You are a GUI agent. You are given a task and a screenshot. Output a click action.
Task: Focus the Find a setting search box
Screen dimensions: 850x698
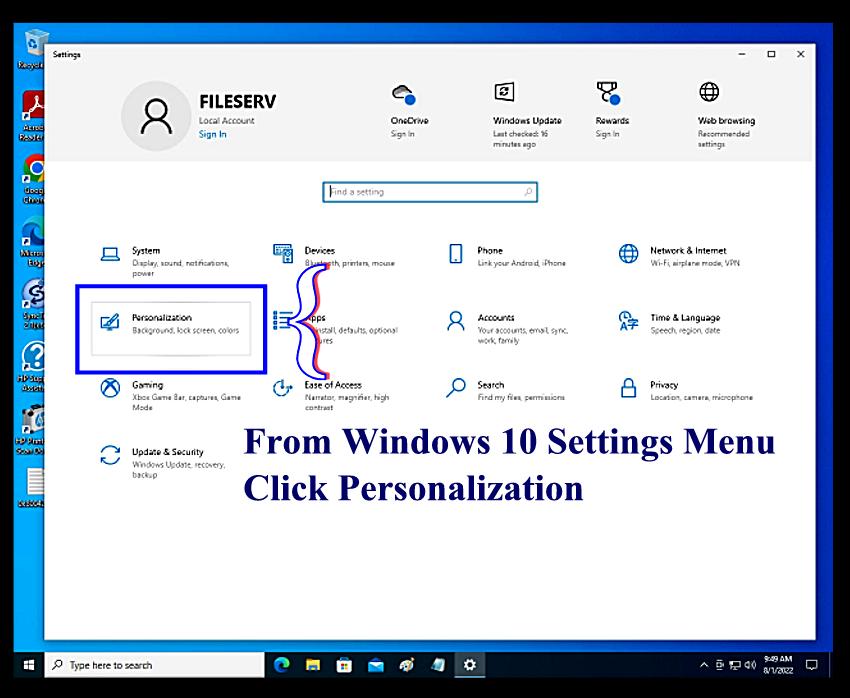(430, 192)
